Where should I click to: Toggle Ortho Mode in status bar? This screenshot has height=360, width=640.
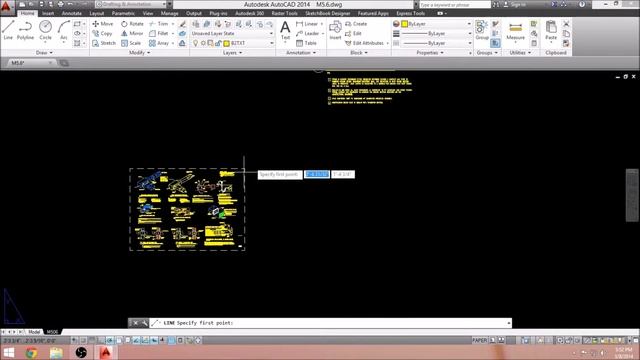coord(101,340)
